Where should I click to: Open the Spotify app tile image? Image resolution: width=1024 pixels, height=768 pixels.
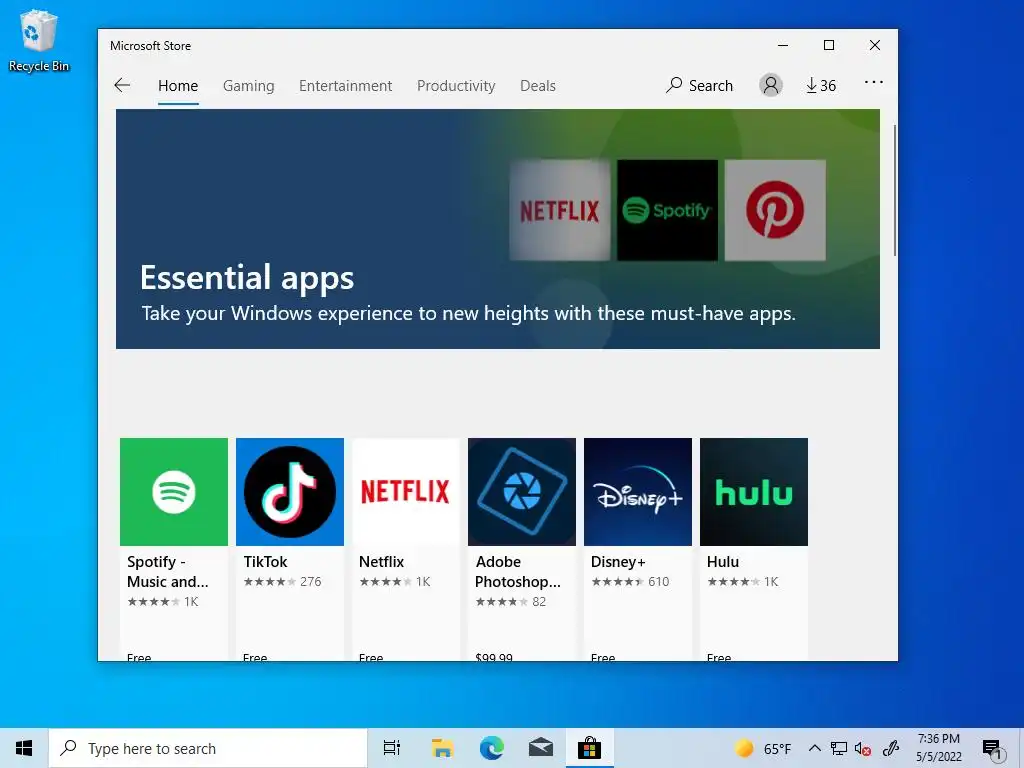[174, 492]
